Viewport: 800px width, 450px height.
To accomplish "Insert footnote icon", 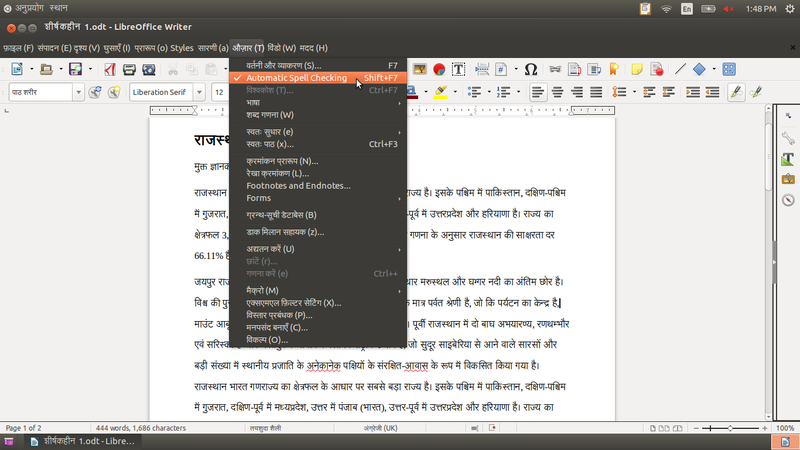I will pyautogui.click(x=574, y=69).
